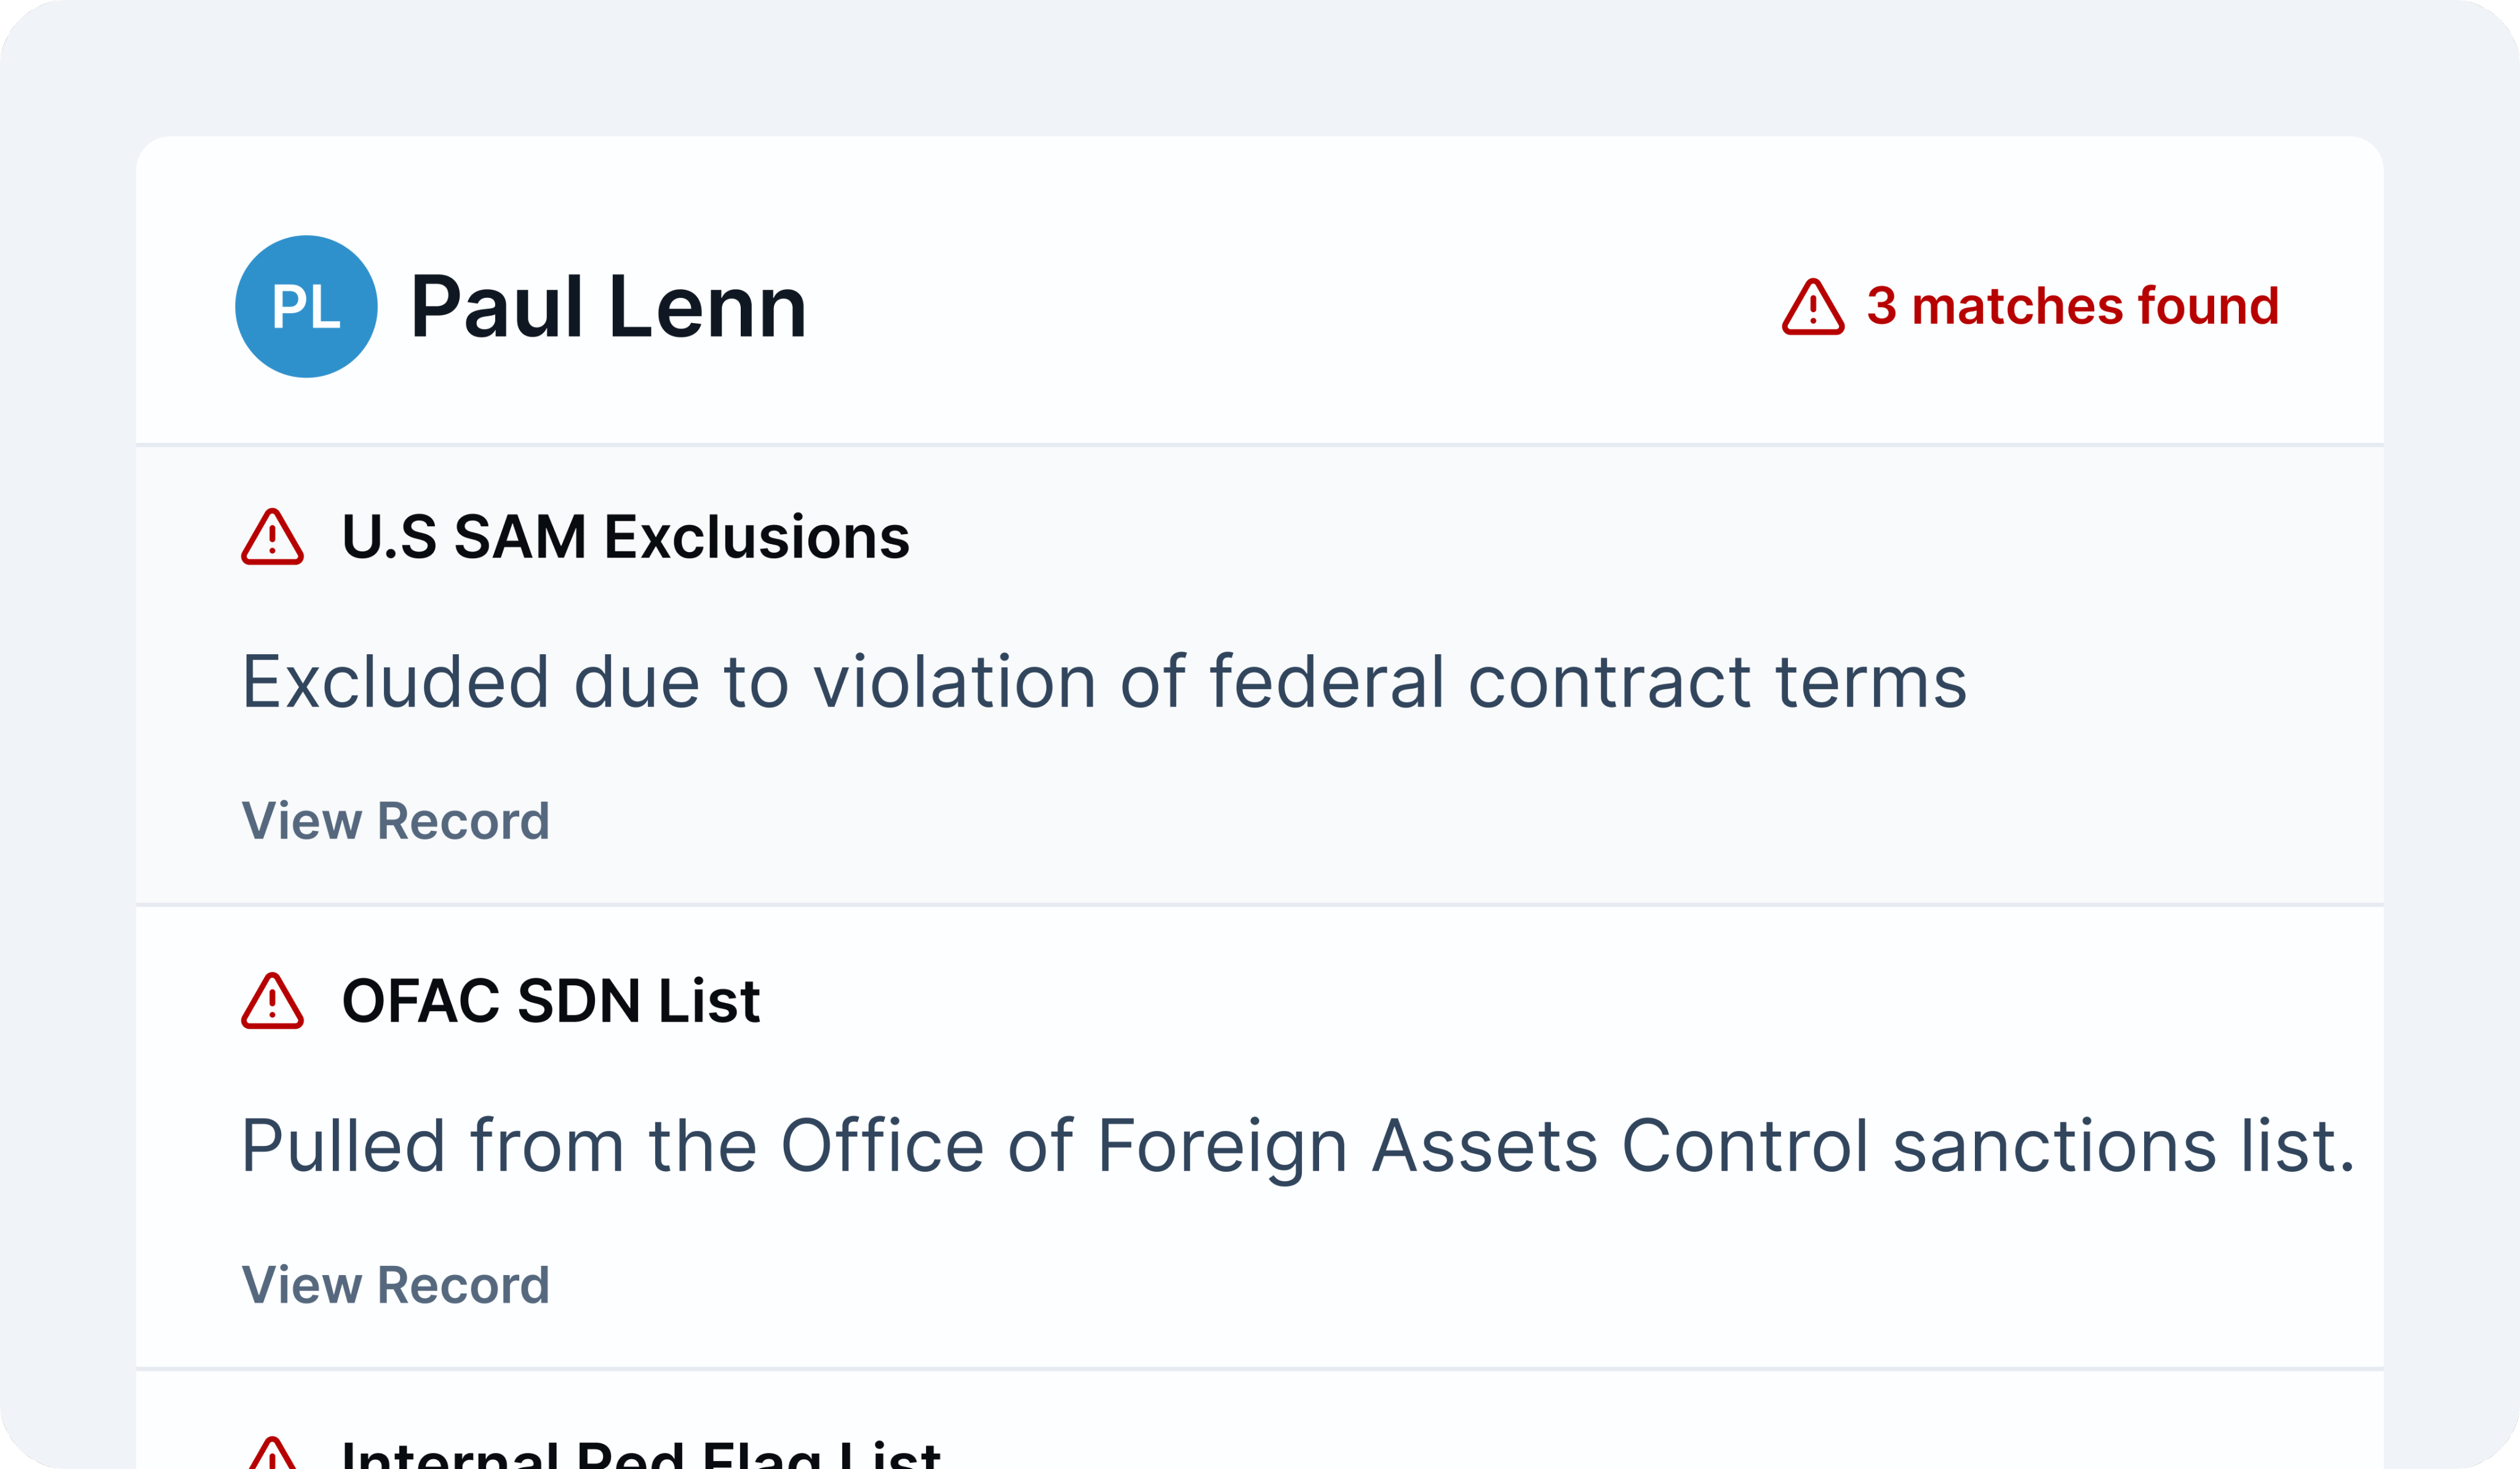Open View Record under U.S SAM Exclusions
The image size is (2520, 1469).
[395, 821]
